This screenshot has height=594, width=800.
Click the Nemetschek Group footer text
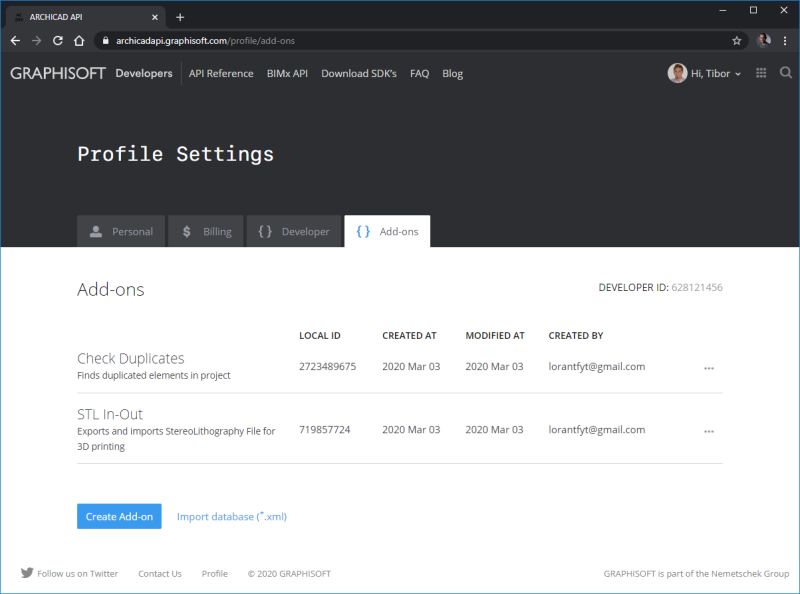click(696, 574)
